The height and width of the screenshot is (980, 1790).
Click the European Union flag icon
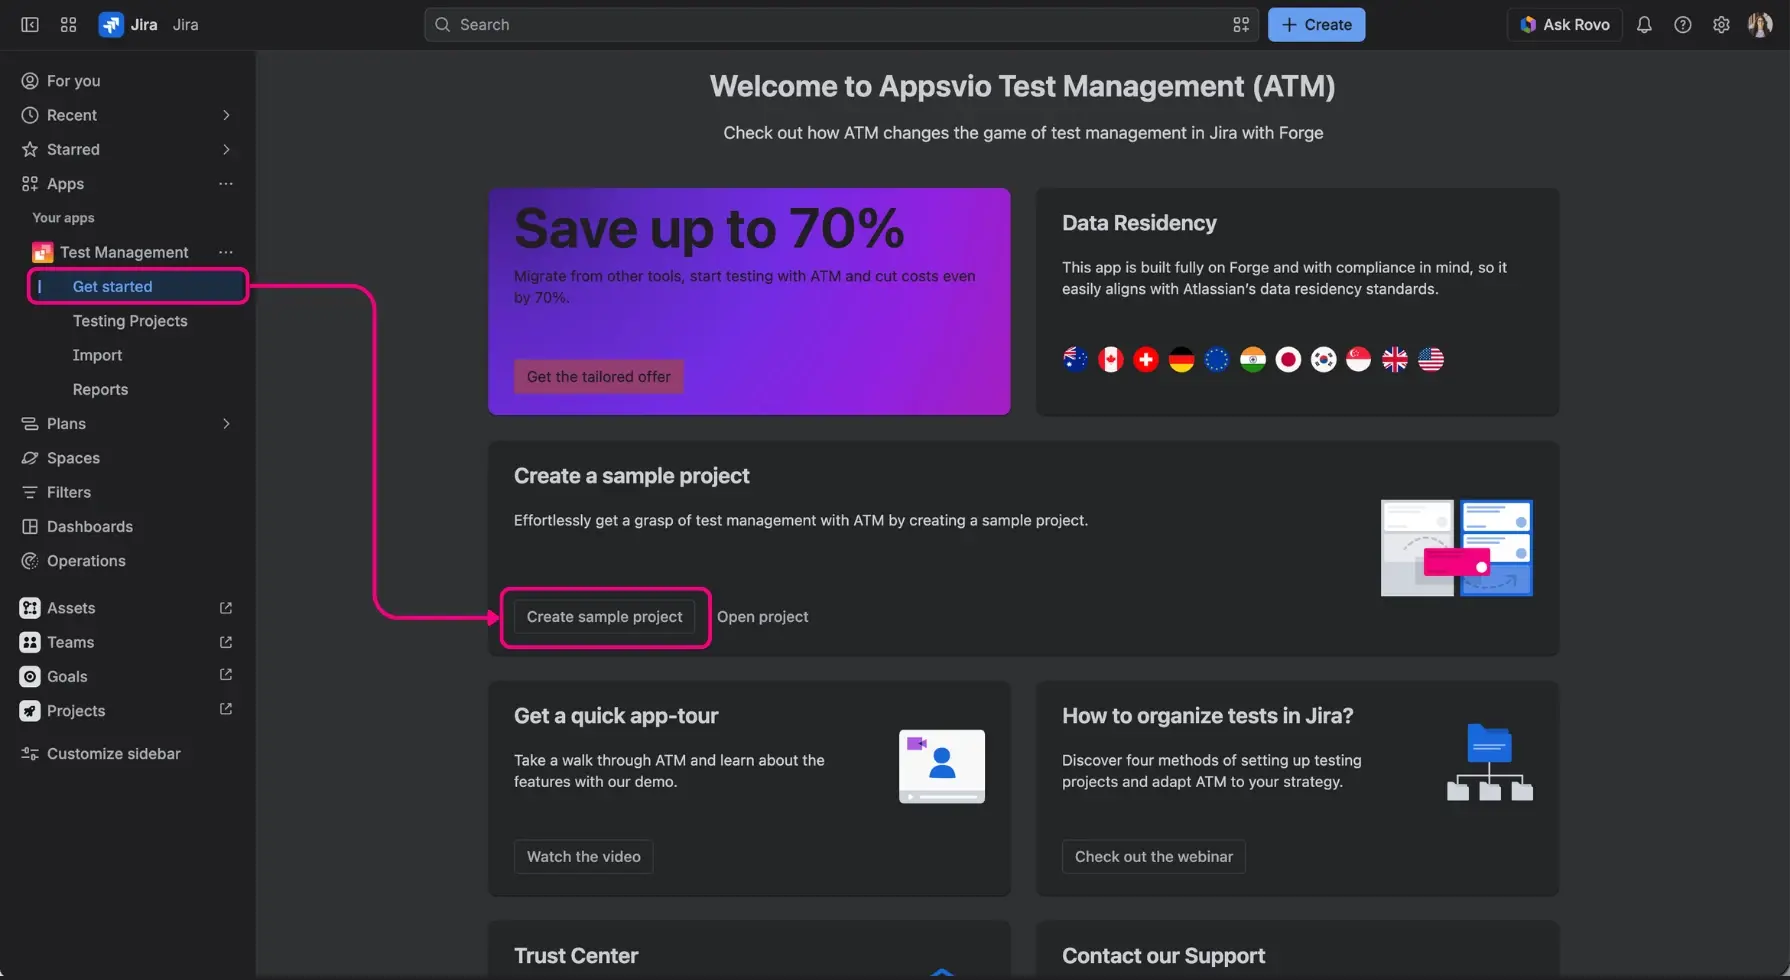coord(1217,359)
